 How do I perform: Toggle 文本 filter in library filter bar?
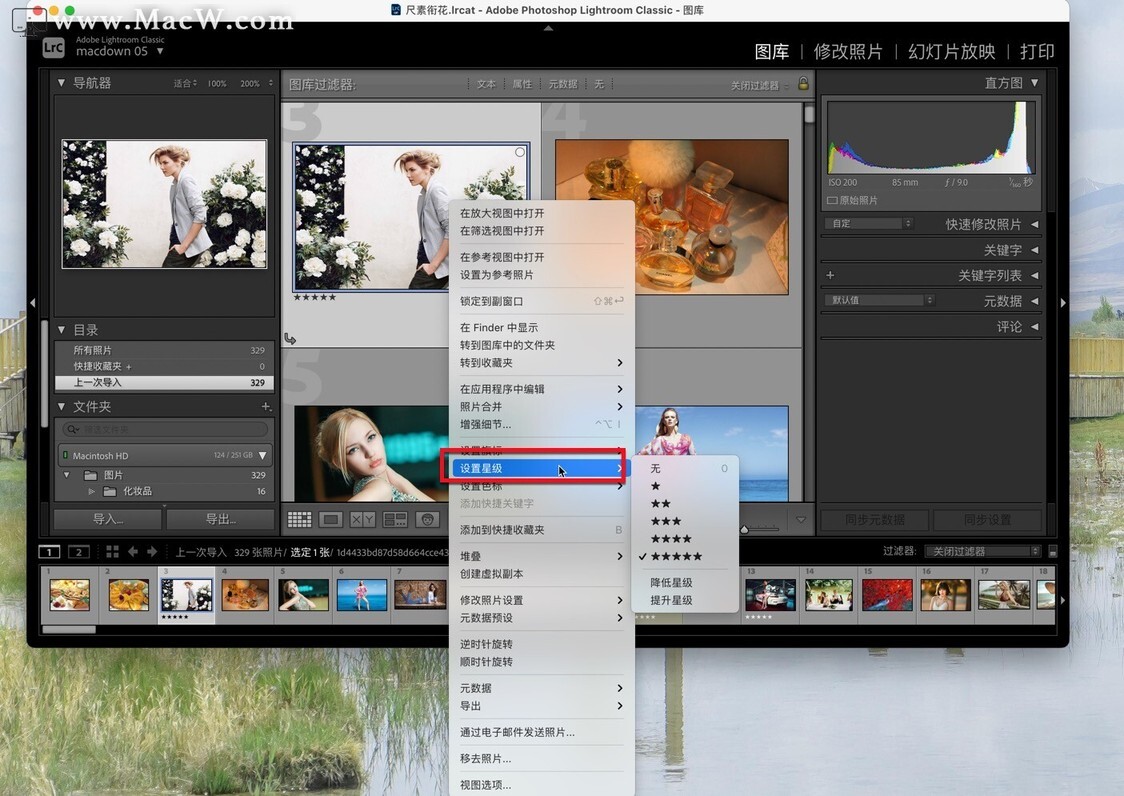(x=486, y=84)
